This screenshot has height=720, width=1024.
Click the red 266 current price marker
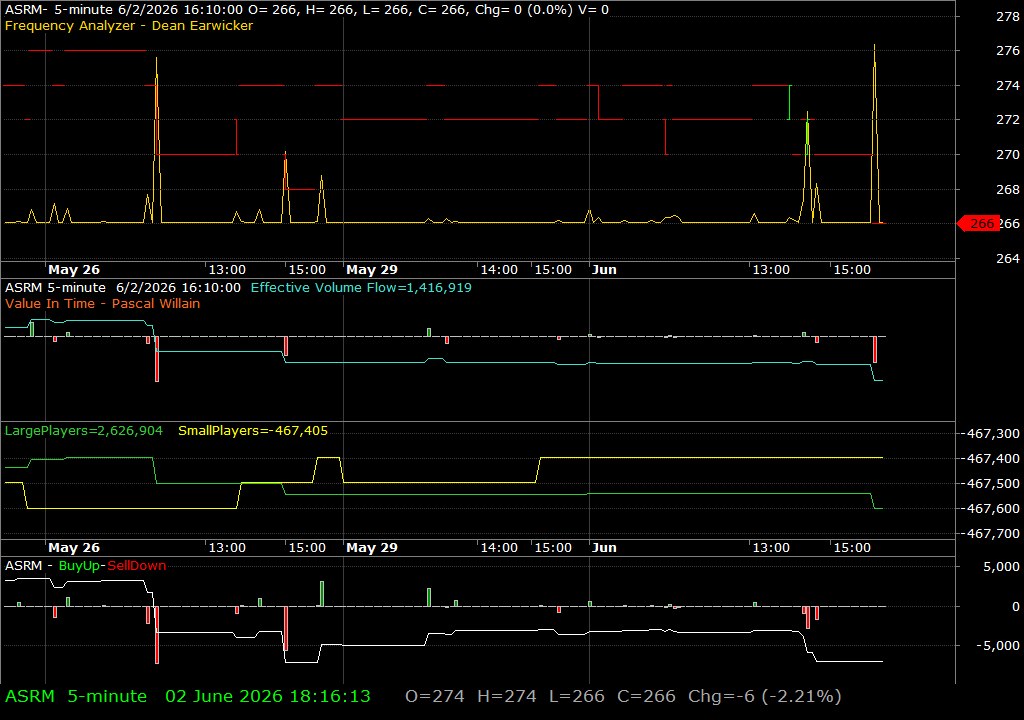click(x=978, y=223)
